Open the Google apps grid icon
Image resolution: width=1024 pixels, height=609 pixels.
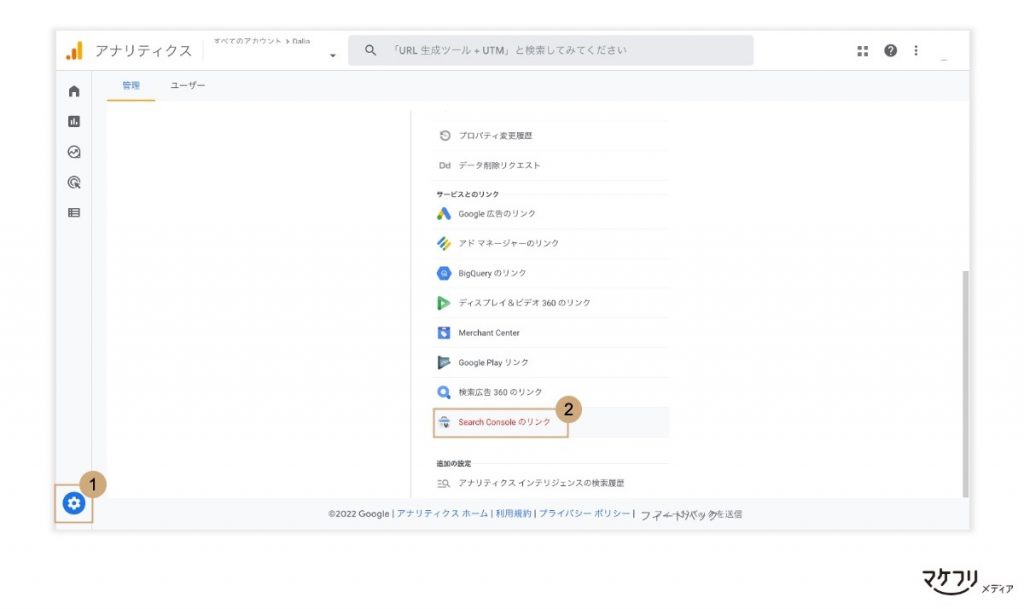(x=863, y=51)
